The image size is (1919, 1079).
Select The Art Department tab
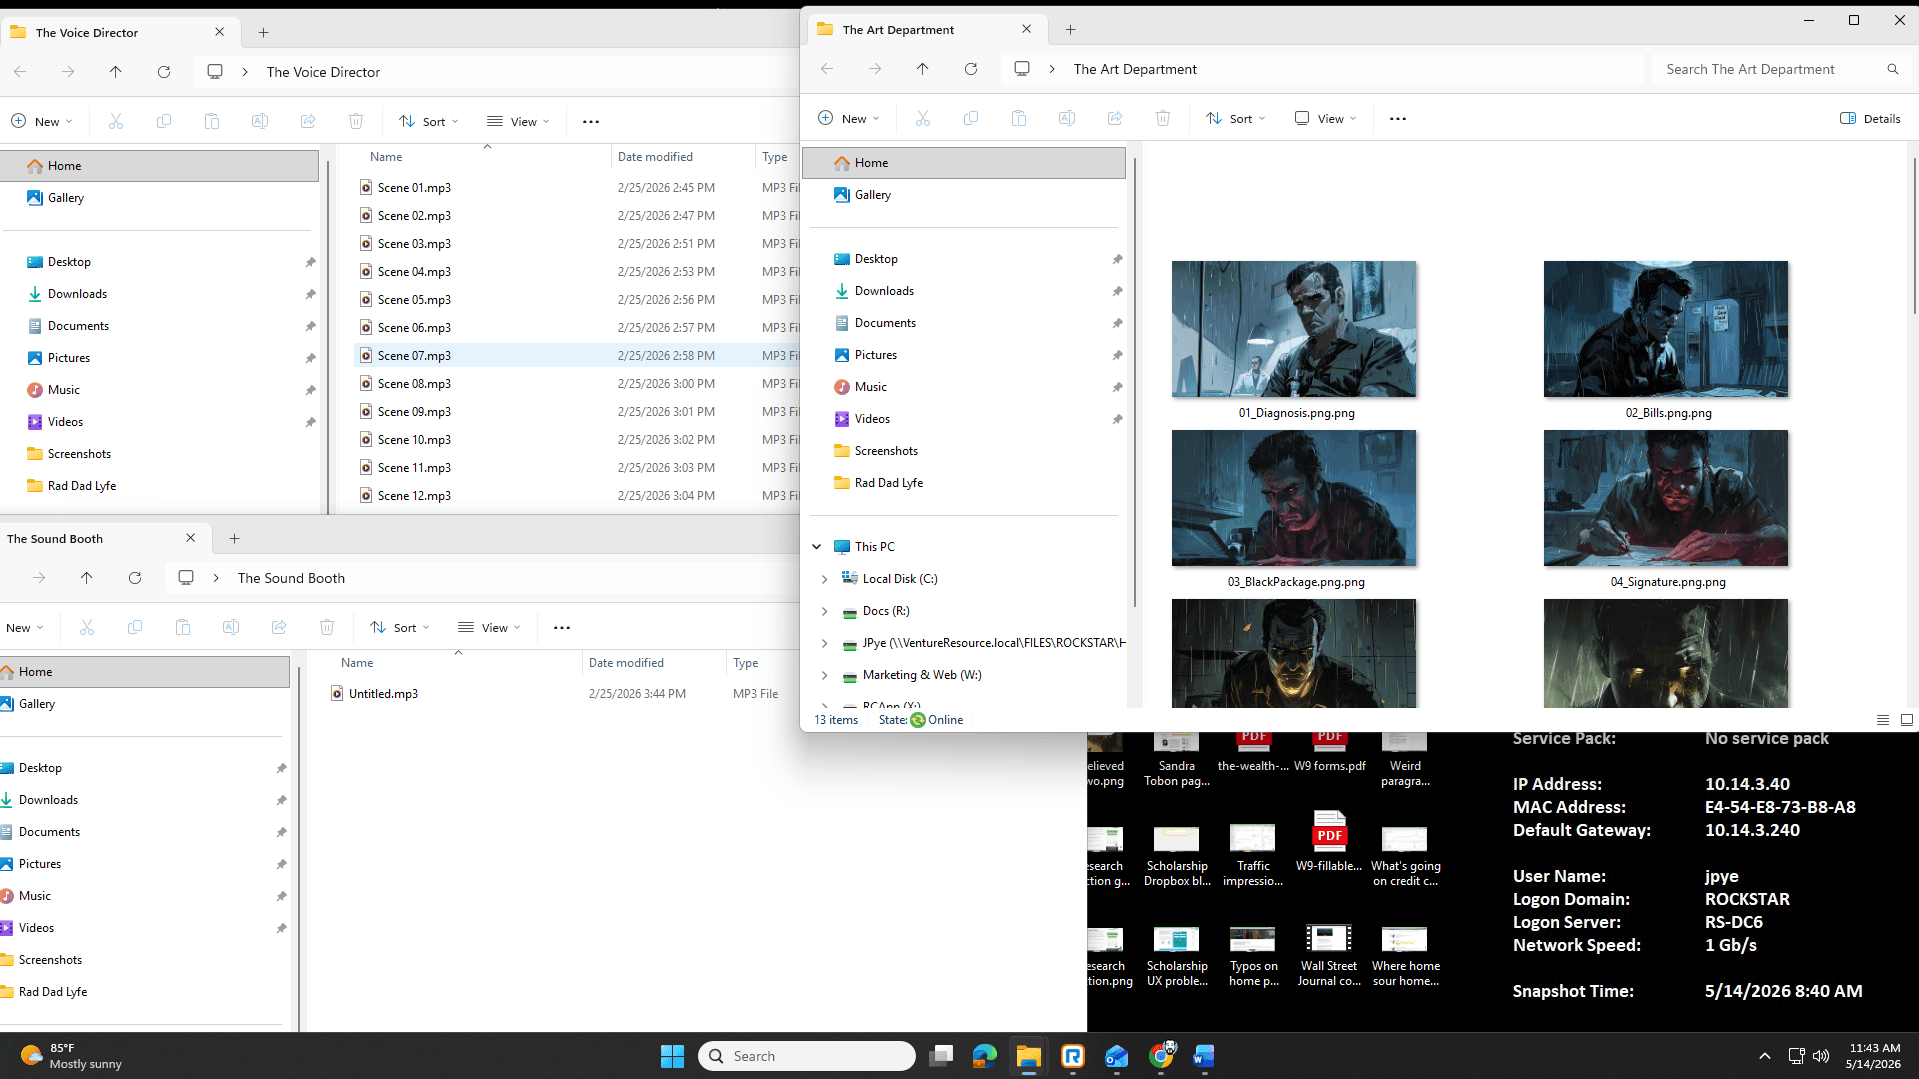[x=925, y=30]
